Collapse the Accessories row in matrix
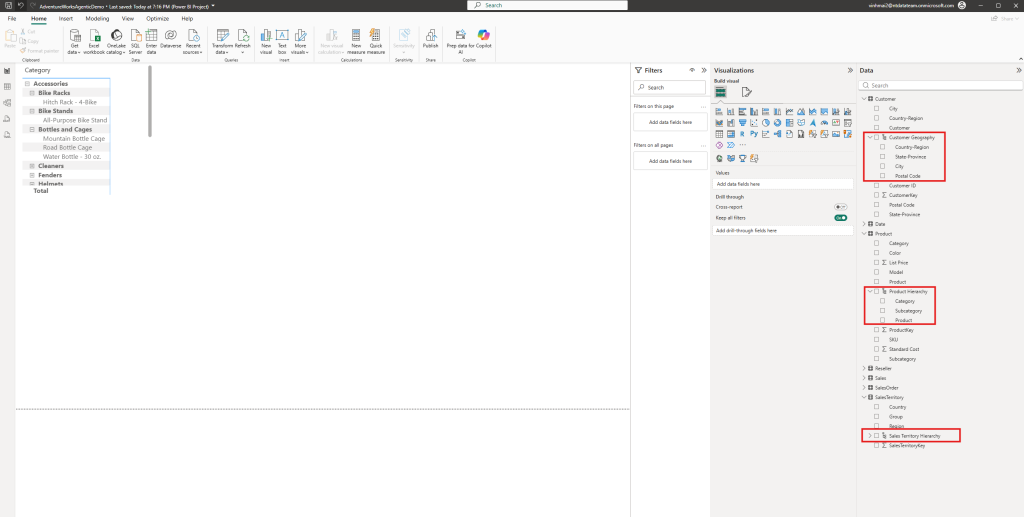Screen dimensions: 1024x517 [x=27, y=84]
